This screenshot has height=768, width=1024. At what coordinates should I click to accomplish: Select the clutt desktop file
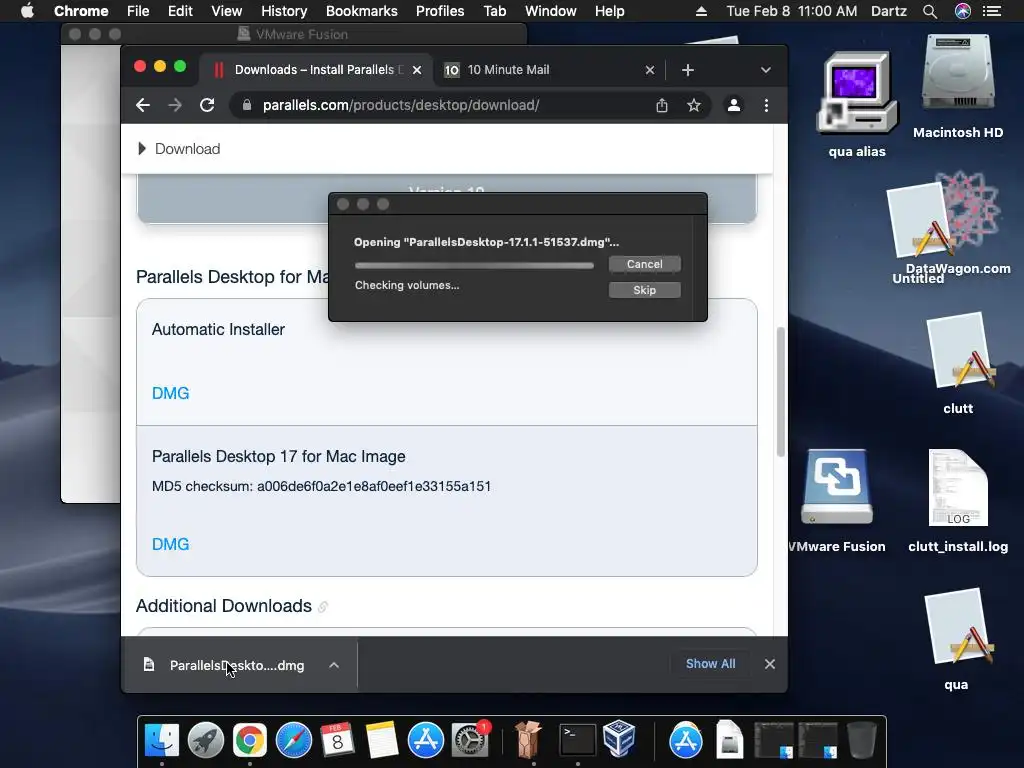[x=958, y=363]
